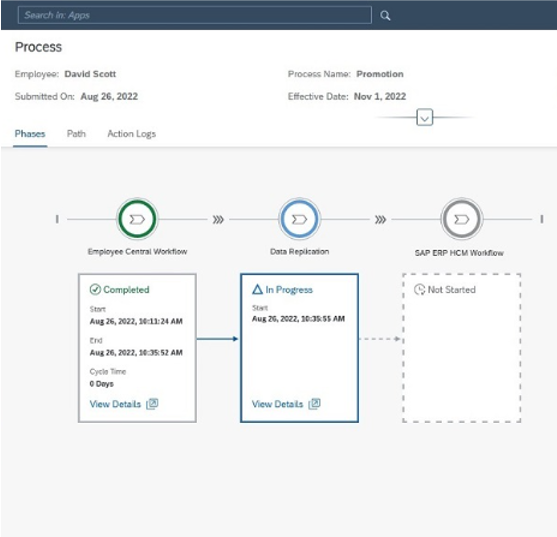The width and height of the screenshot is (557, 537).
Task: Click process name Promotion
Action: [380, 74]
